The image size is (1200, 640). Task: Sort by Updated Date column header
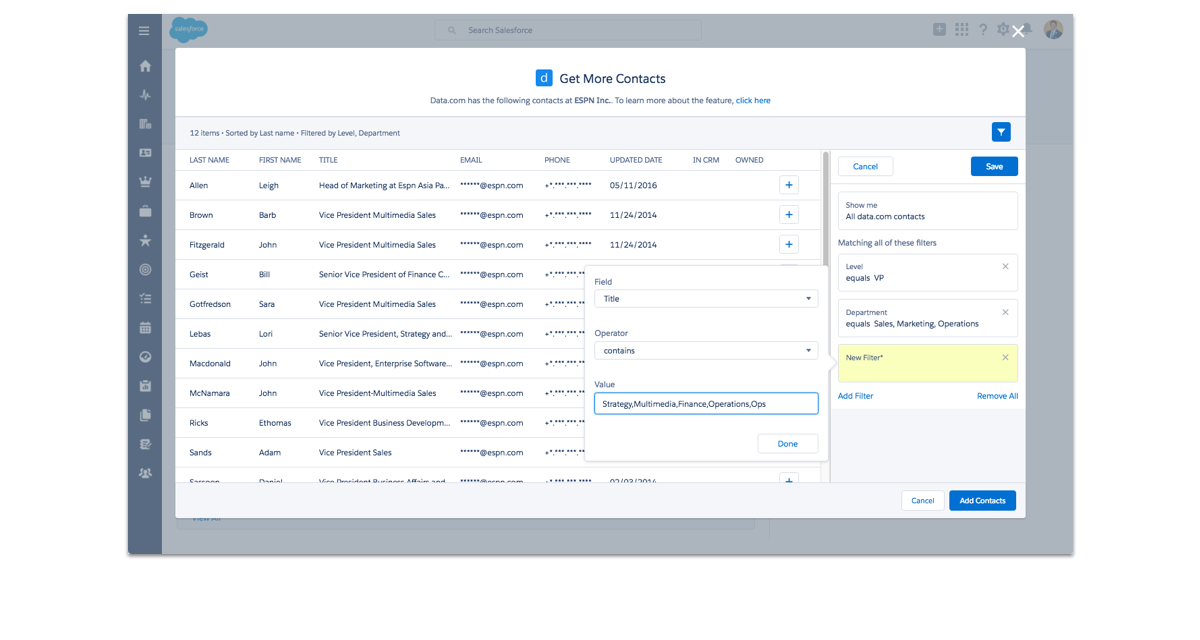pos(635,160)
